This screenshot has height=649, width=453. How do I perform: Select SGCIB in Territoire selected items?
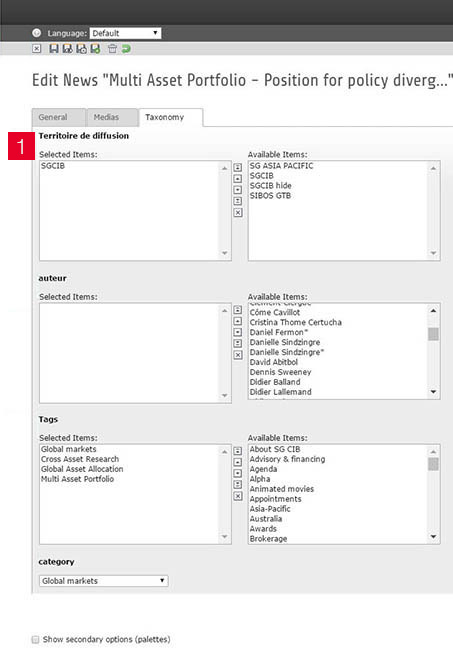click(x=53, y=166)
